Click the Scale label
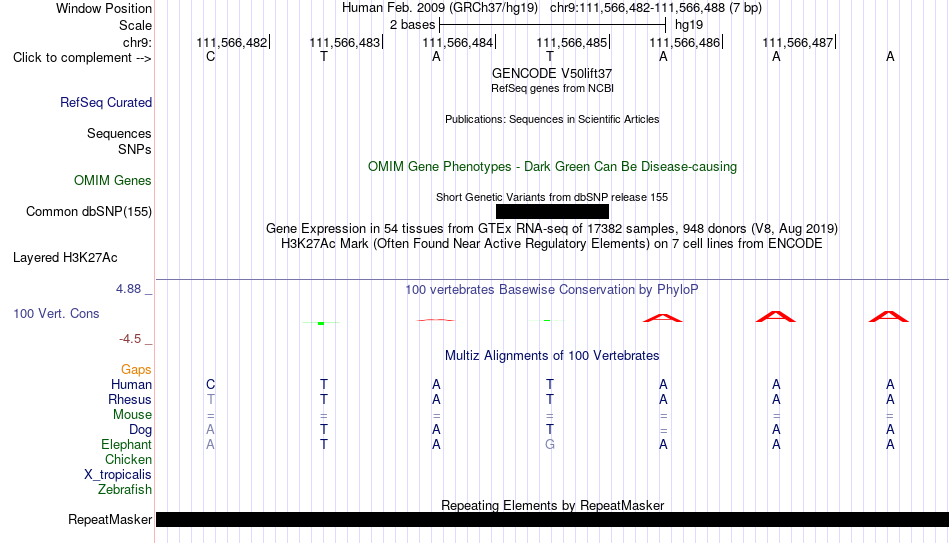950x543 pixels. click(135, 25)
